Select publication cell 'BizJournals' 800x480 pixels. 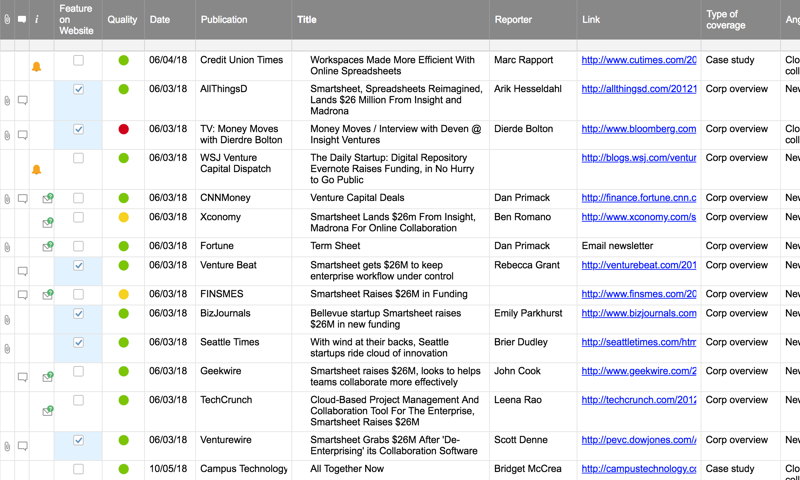243,319
